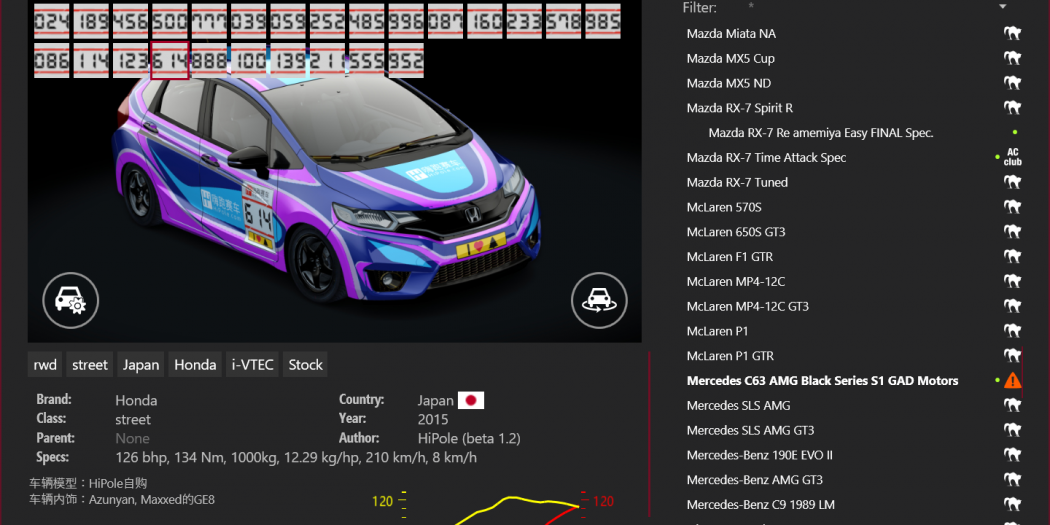
Task: Click the cat icon next to Mazda Miata NA
Action: [x=1012, y=33]
